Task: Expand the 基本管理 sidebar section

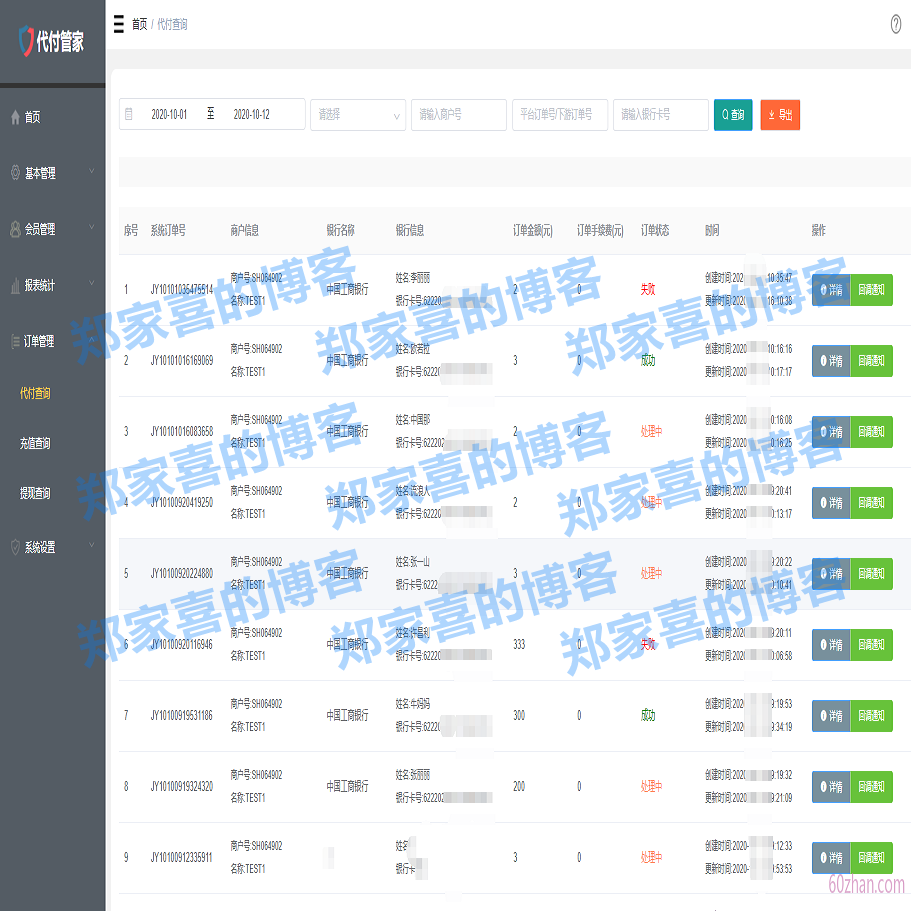Action: click(x=50, y=172)
